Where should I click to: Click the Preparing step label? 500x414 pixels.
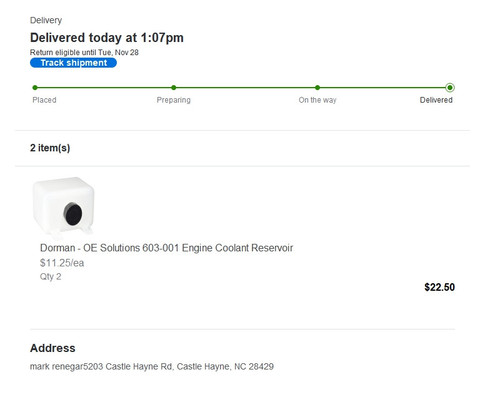pos(174,100)
